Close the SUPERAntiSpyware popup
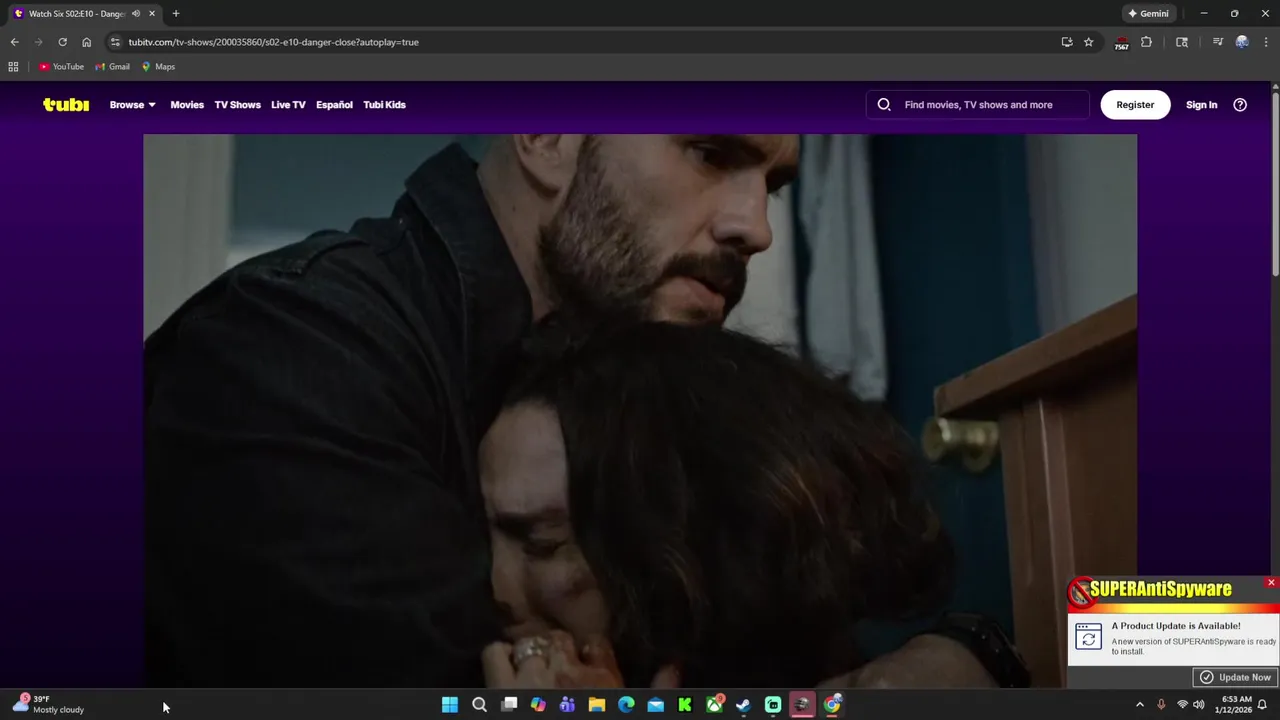The height and width of the screenshot is (720, 1280). [x=1271, y=583]
